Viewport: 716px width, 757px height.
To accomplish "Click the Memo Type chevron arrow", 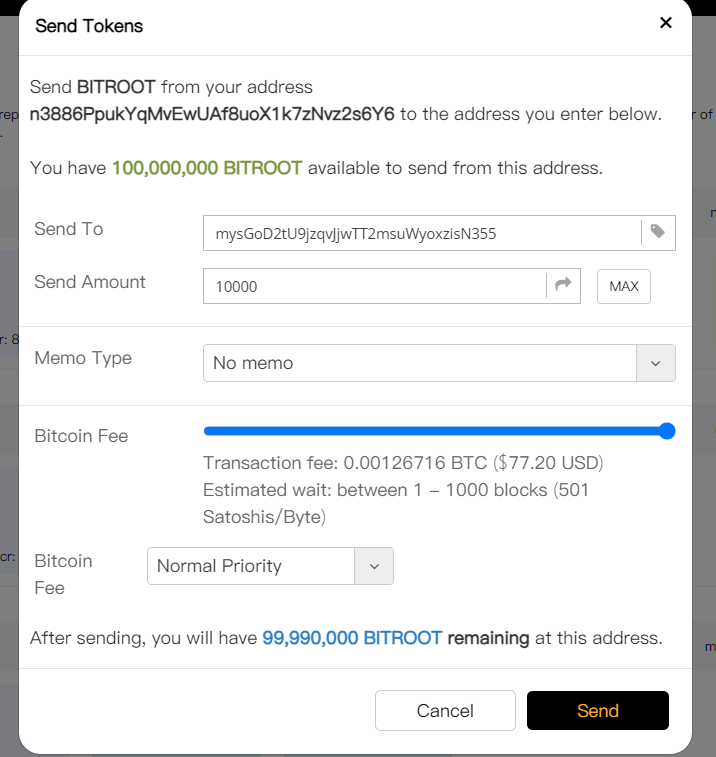I will coord(656,363).
